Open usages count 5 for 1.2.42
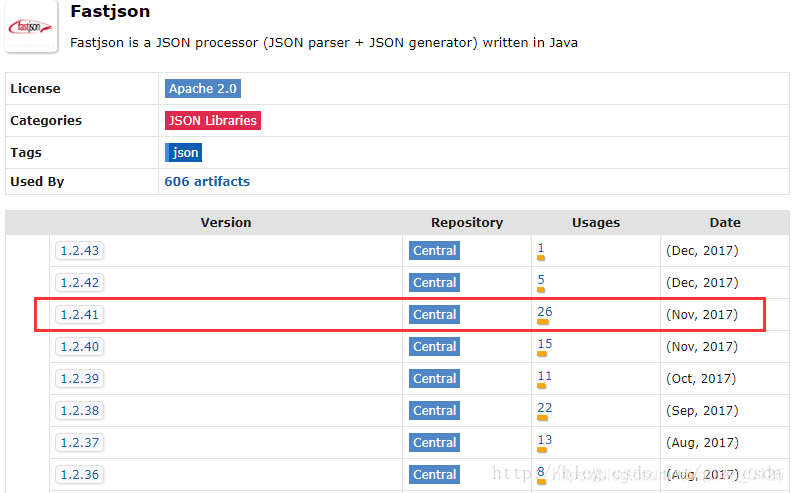Viewport: 793px width, 493px height. coord(541,280)
